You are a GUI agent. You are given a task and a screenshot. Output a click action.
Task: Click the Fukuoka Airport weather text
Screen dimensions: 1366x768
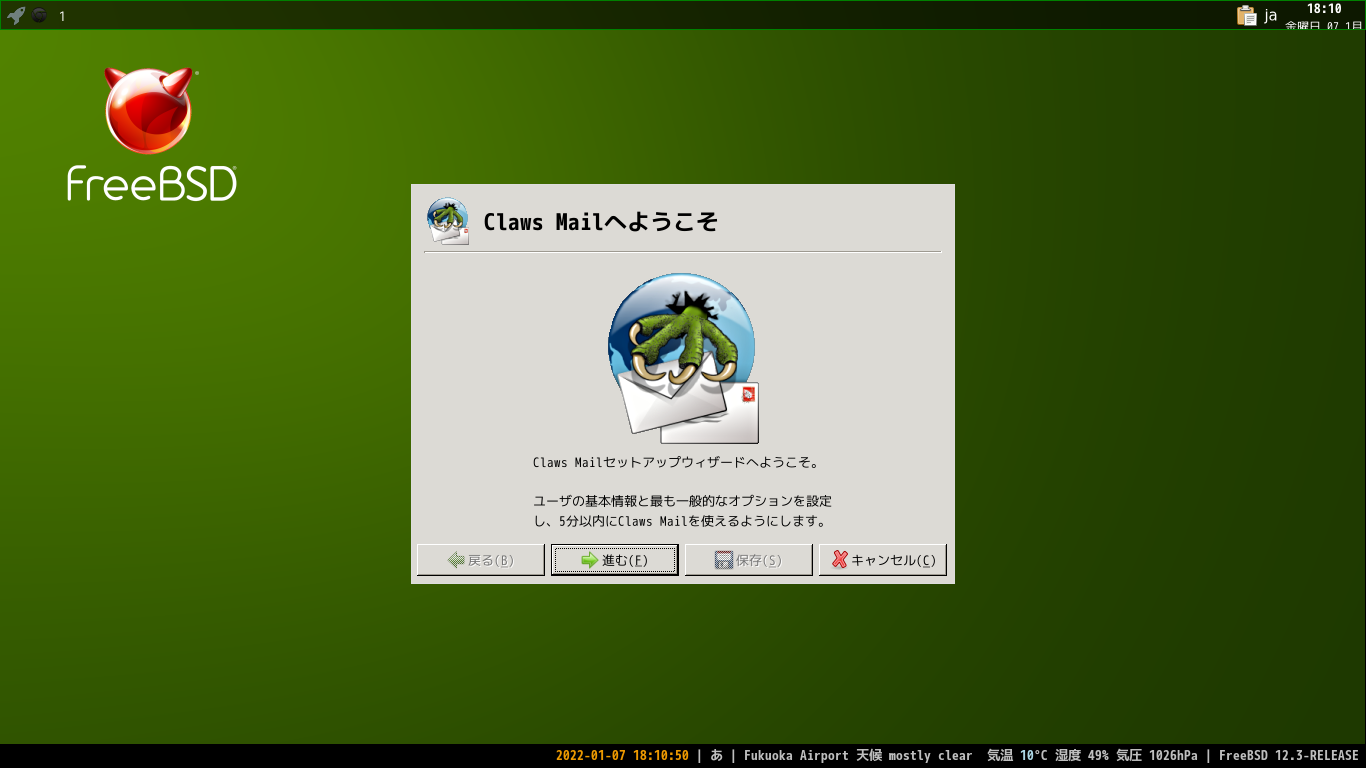[x=858, y=756]
